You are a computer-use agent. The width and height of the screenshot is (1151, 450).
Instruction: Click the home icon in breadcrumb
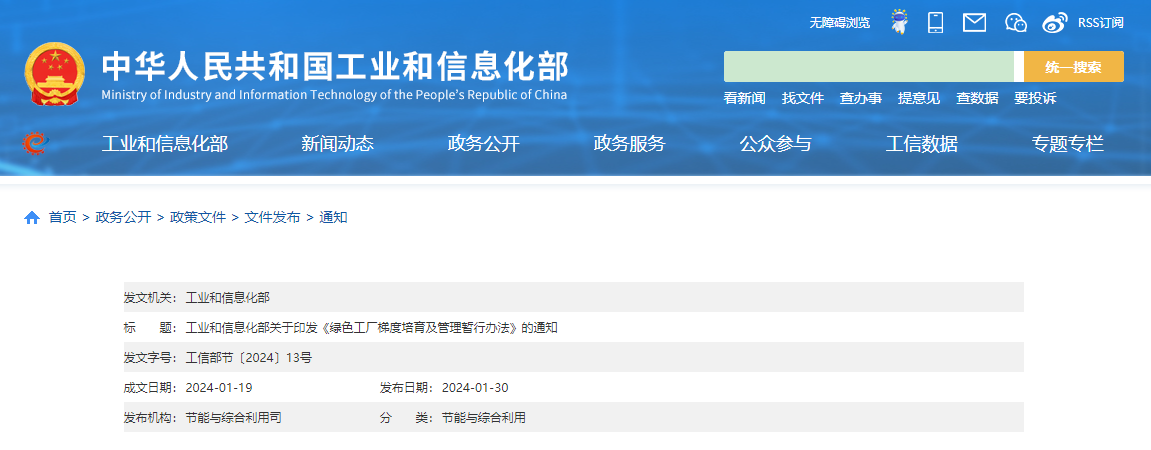pyautogui.click(x=32, y=217)
